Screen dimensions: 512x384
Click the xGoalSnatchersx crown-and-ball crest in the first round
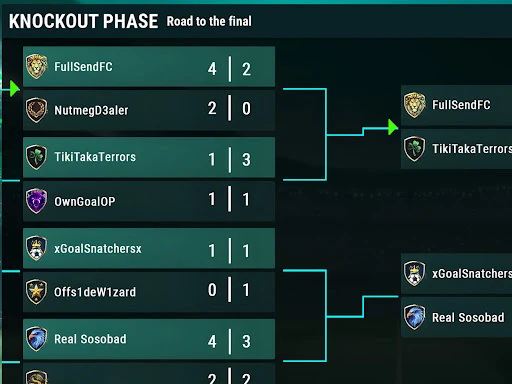point(36,248)
